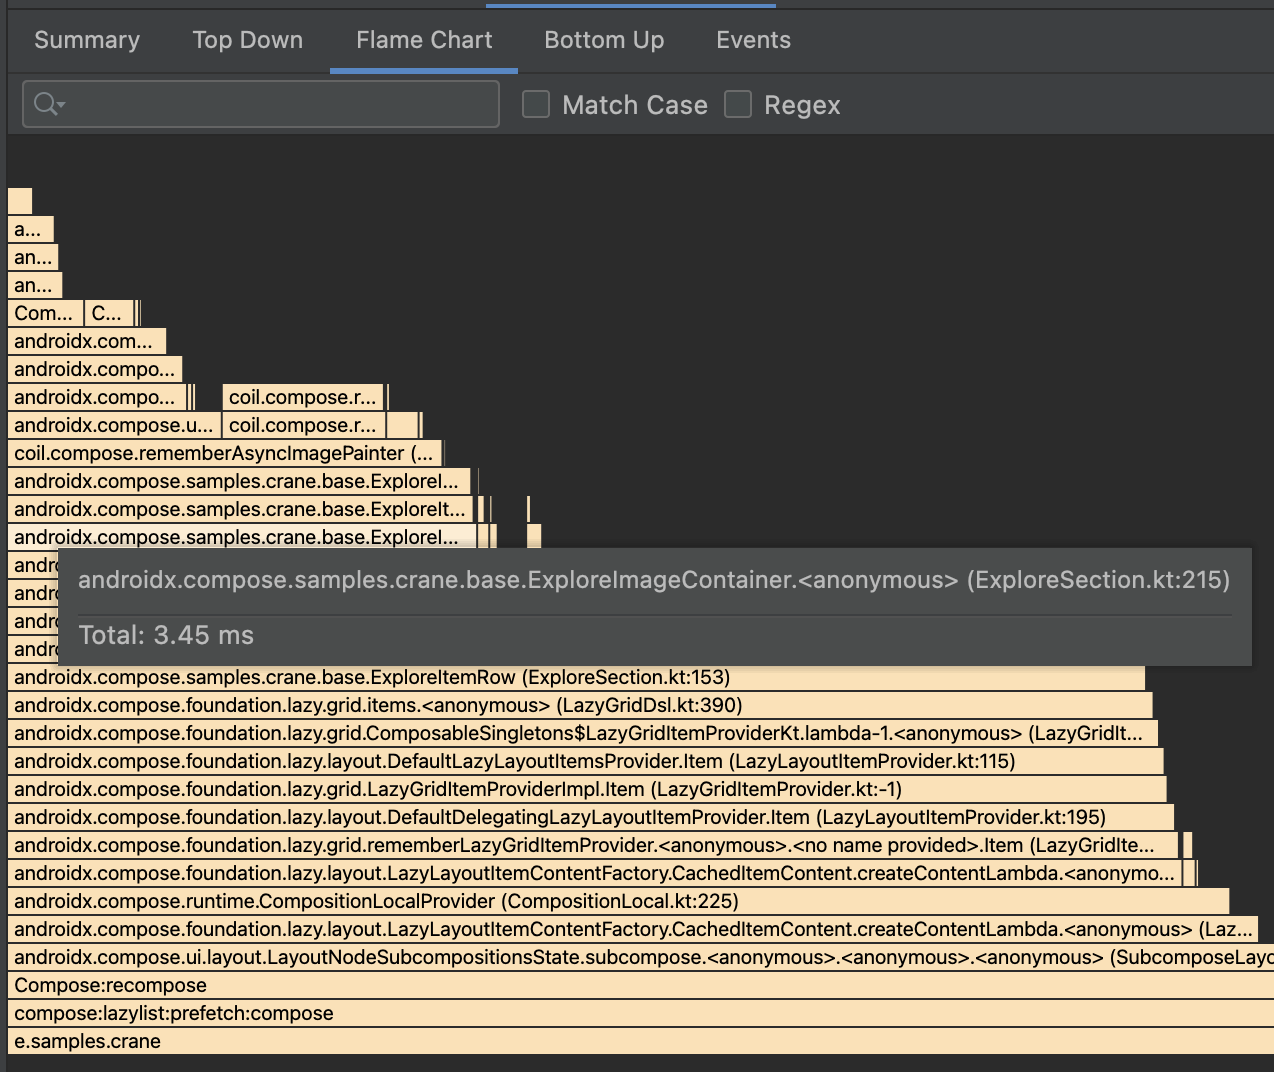Switch to the Summary tab

tap(86, 40)
